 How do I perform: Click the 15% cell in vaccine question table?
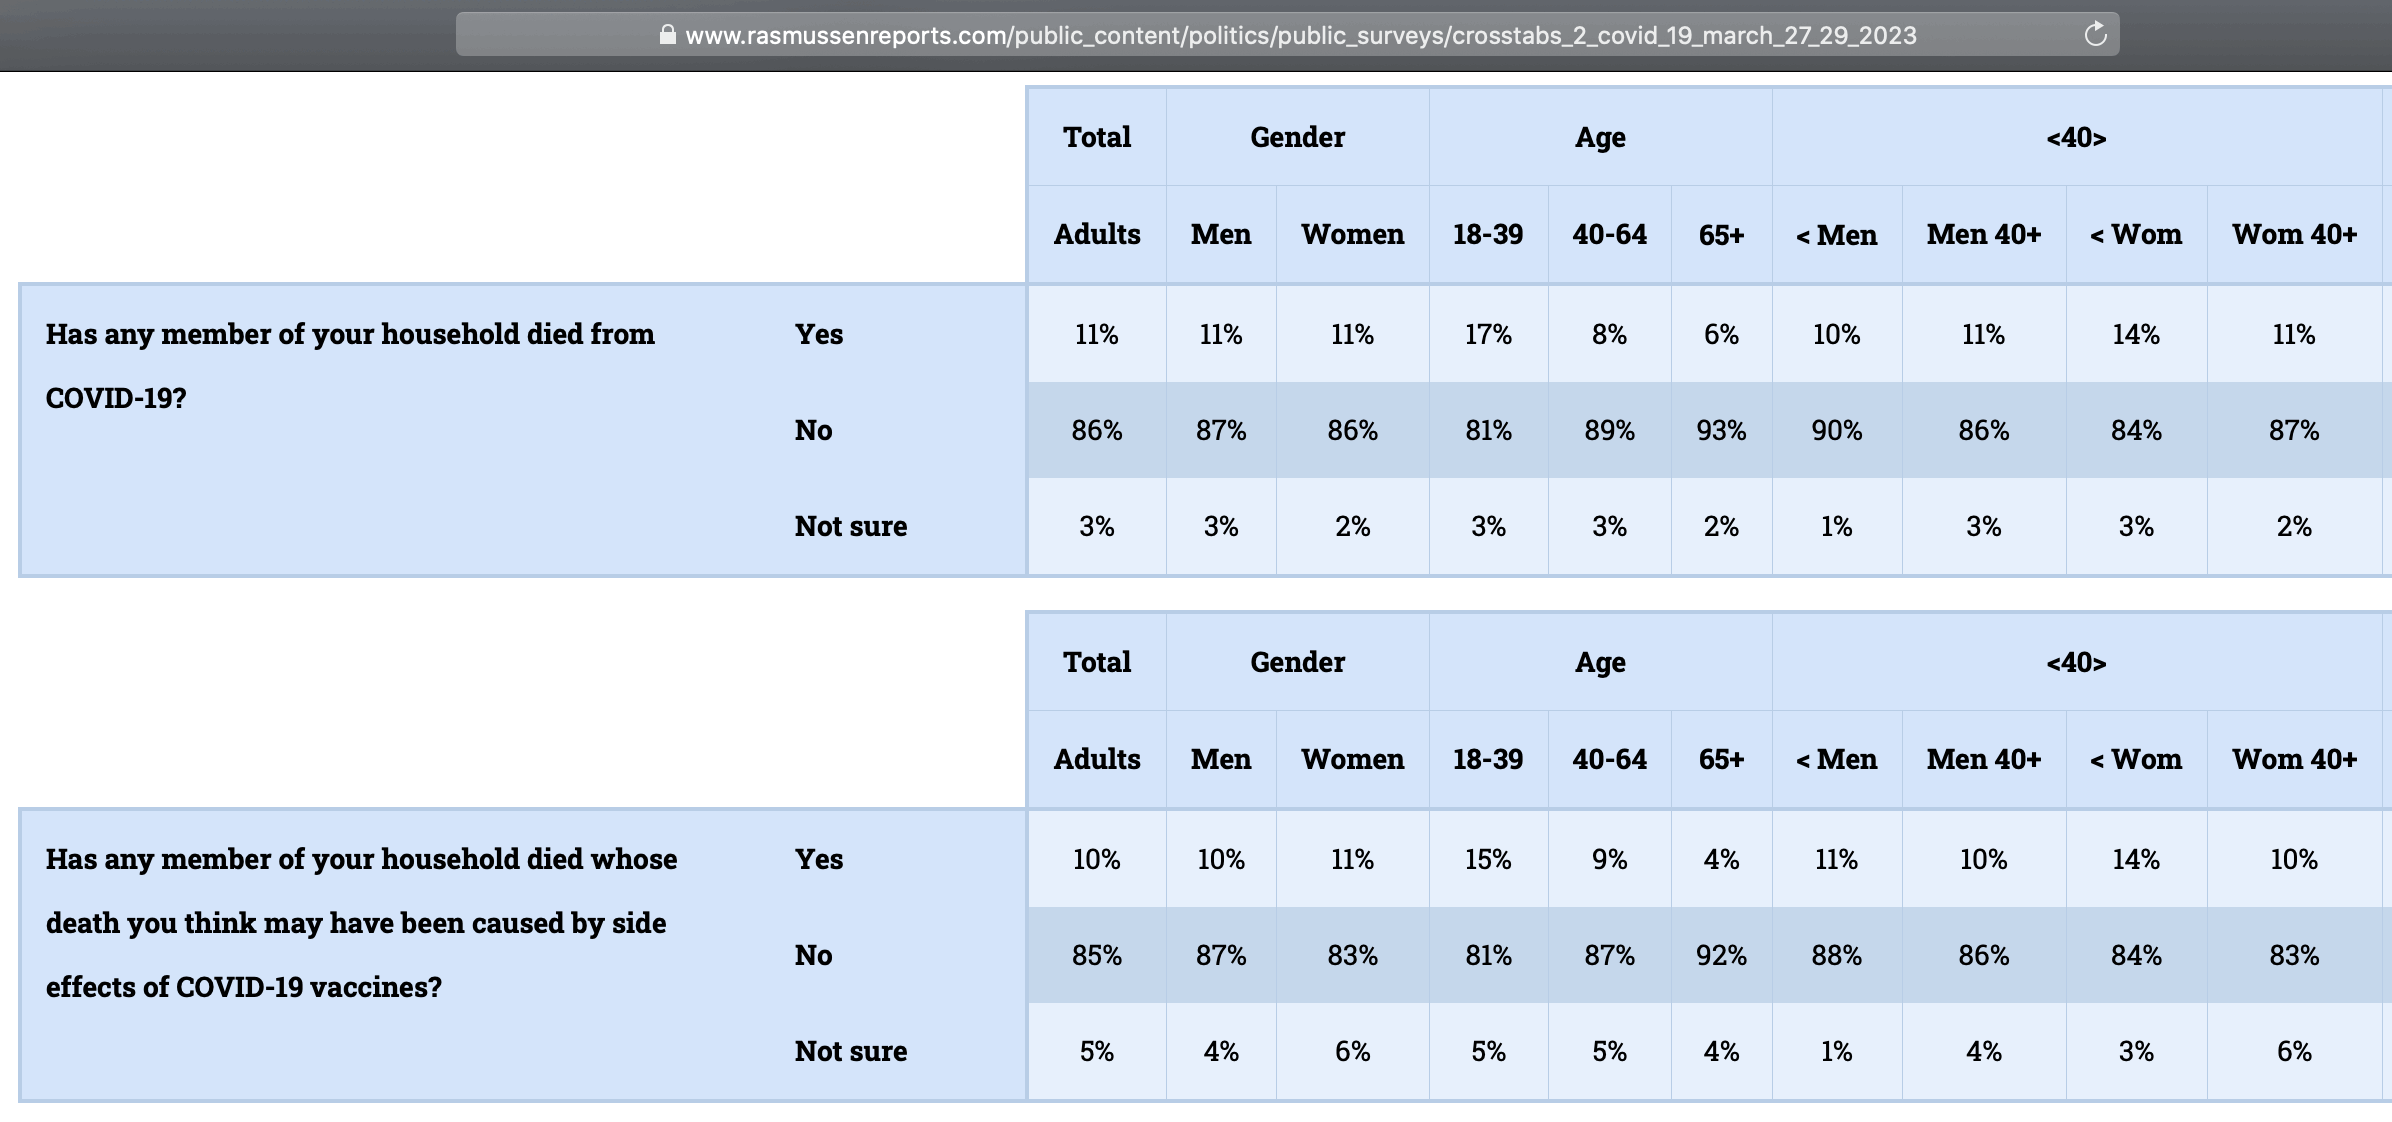[1488, 859]
